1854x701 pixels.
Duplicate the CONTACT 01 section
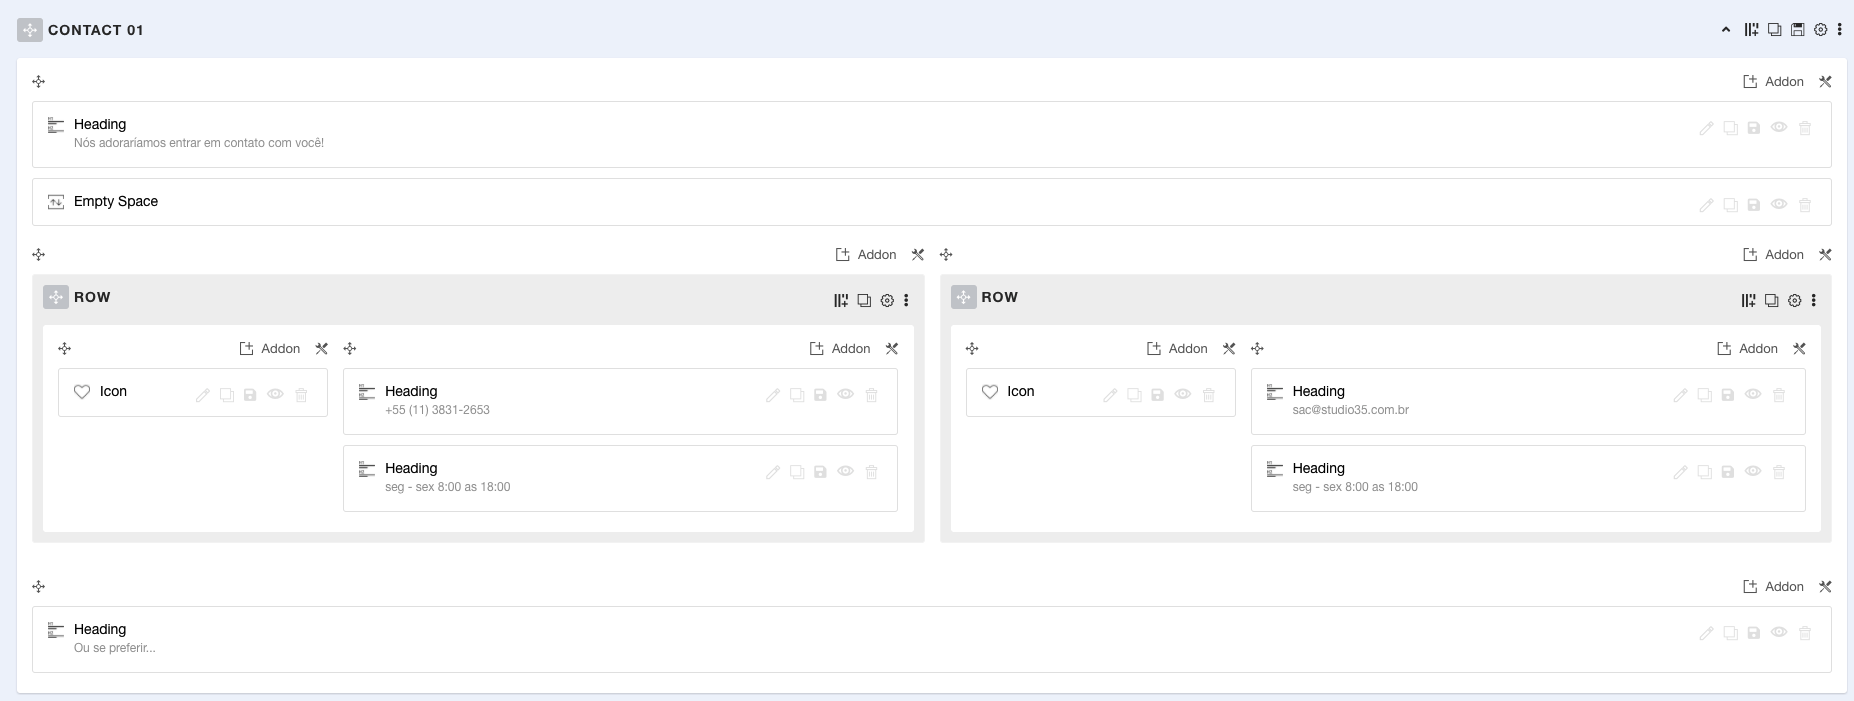(1775, 30)
